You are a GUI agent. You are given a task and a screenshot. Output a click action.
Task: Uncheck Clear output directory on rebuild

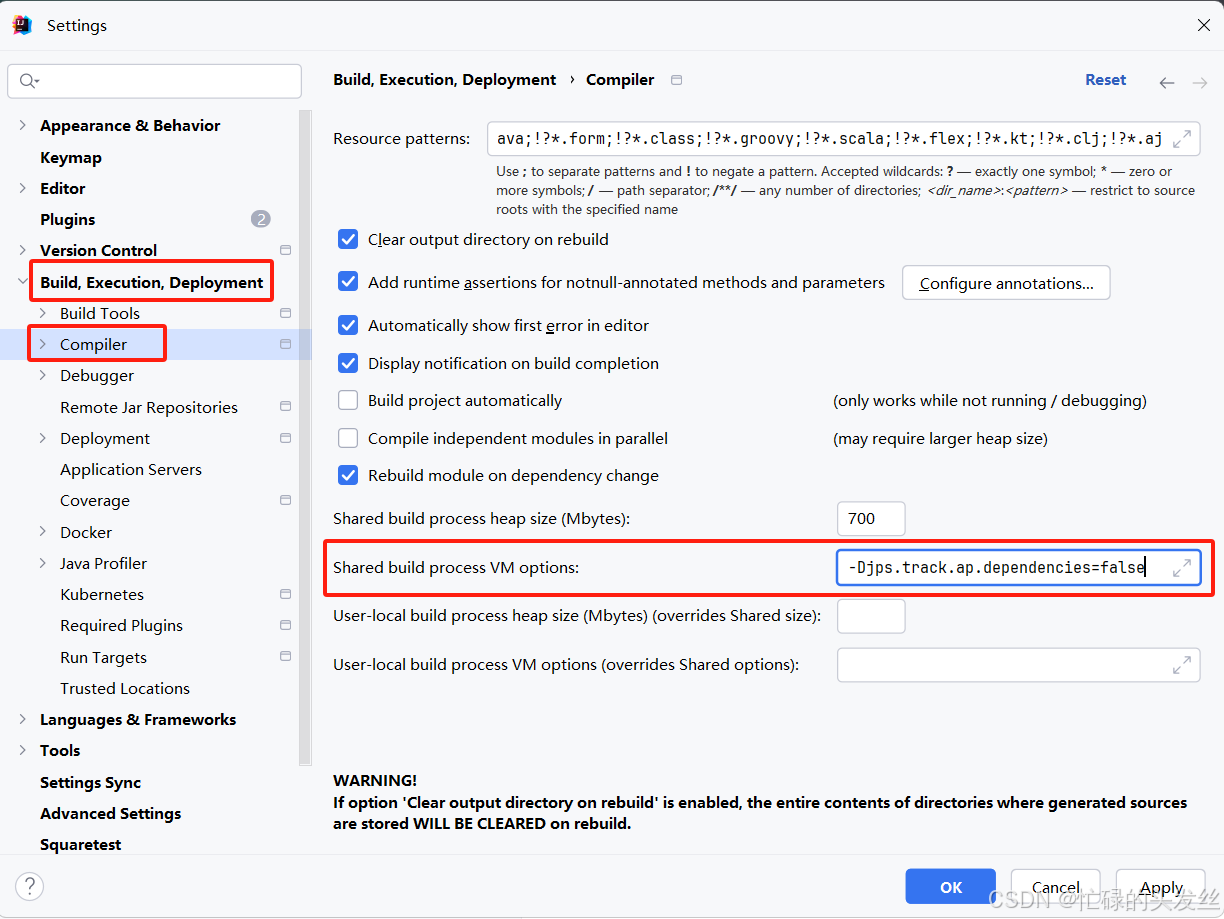pos(348,239)
